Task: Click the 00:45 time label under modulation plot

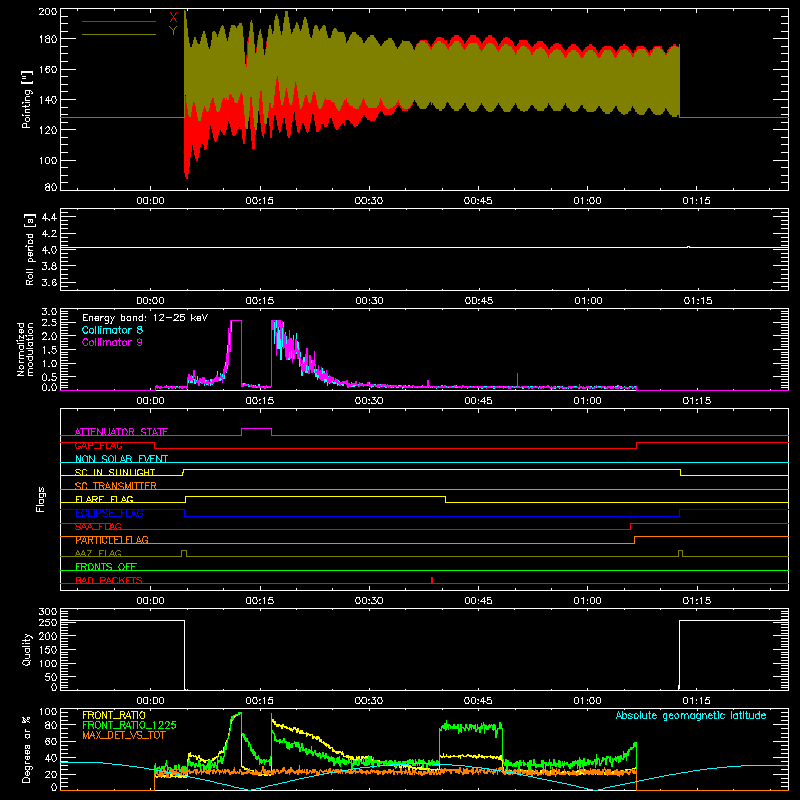Action: (478, 401)
